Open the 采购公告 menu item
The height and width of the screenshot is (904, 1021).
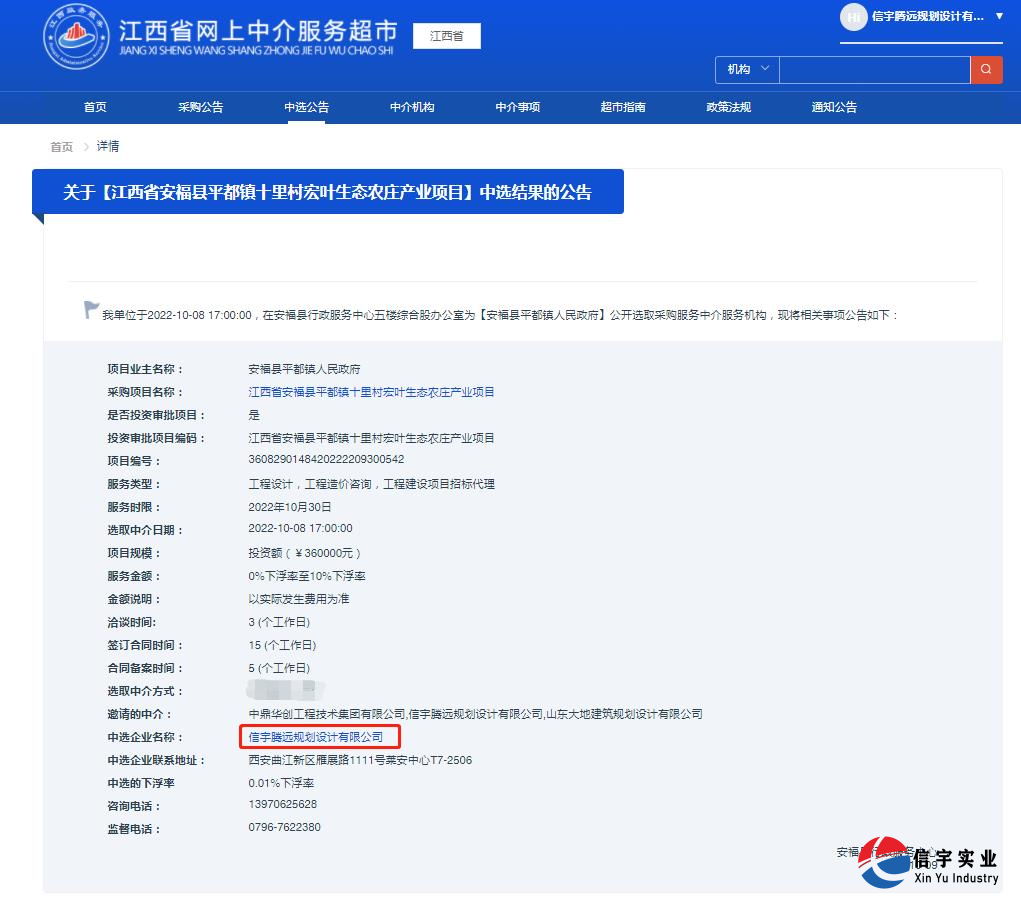pos(200,107)
